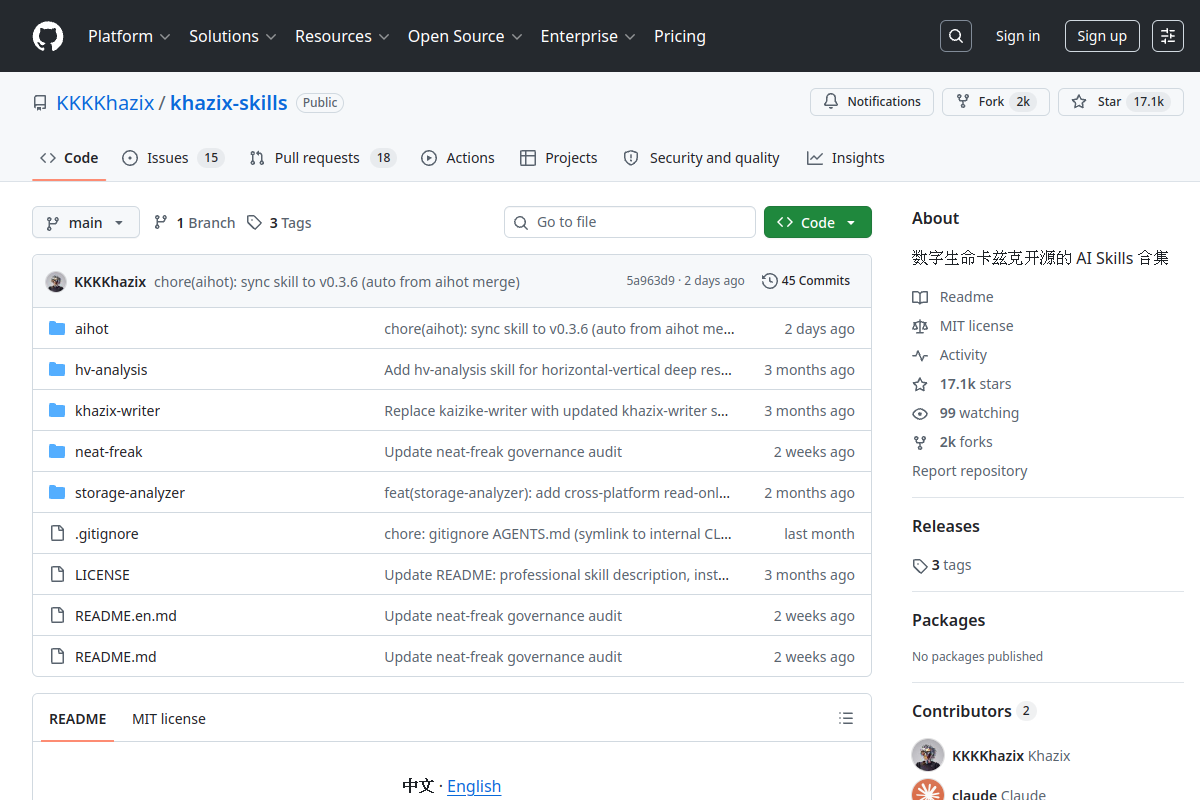Image resolution: width=1200 pixels, height=800 pixels.
Task: View 1 Branch list
Action: 195,223
